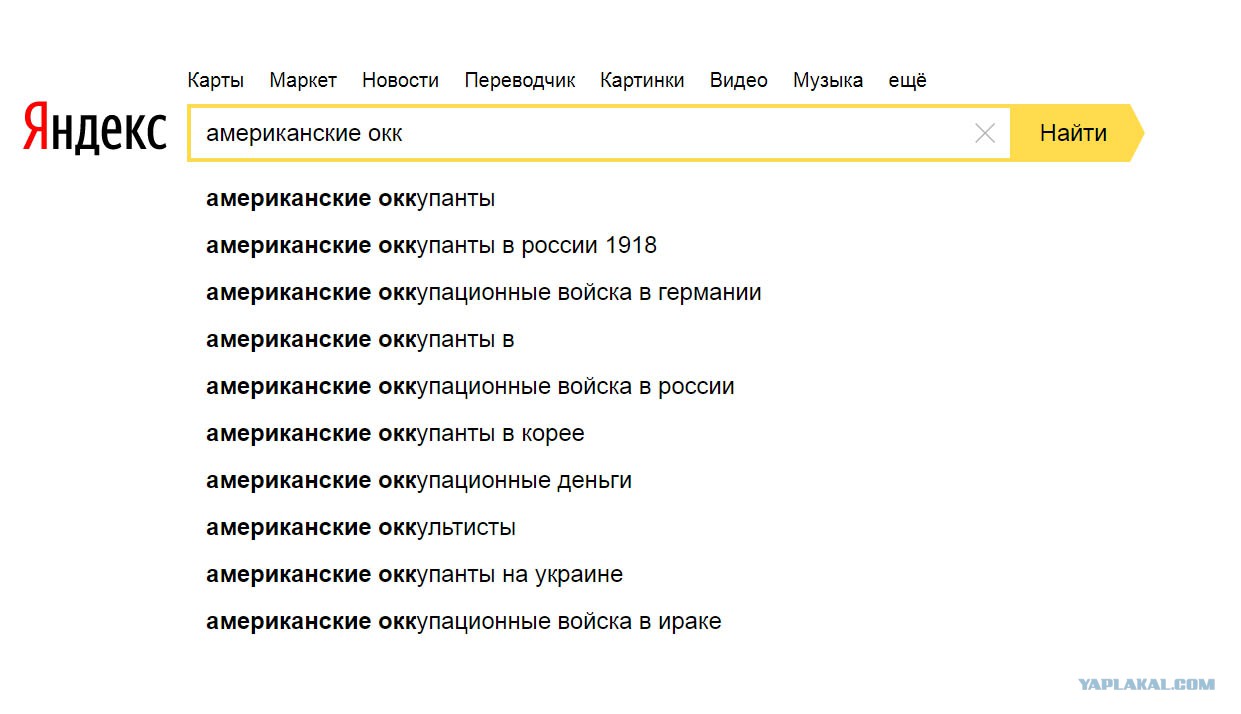Choose suggestion оккупанты в корее
Screen dimensions: 1241x714
pos(395,433)
